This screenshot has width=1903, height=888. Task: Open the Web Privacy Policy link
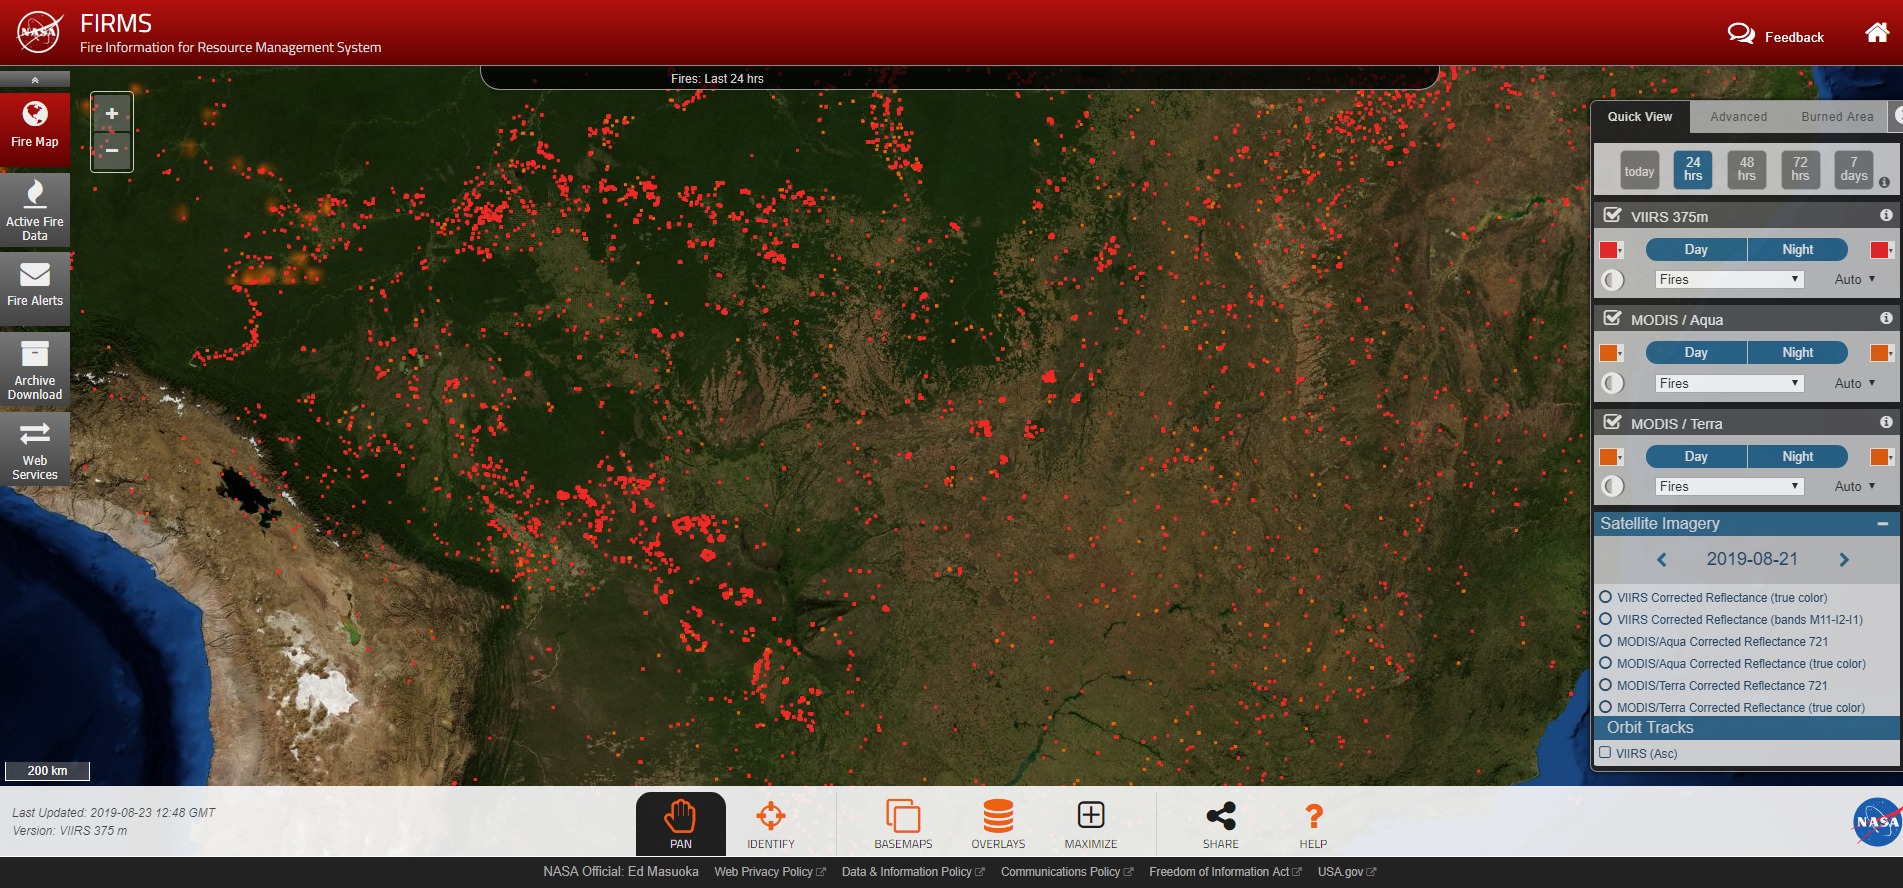[769, 872]
